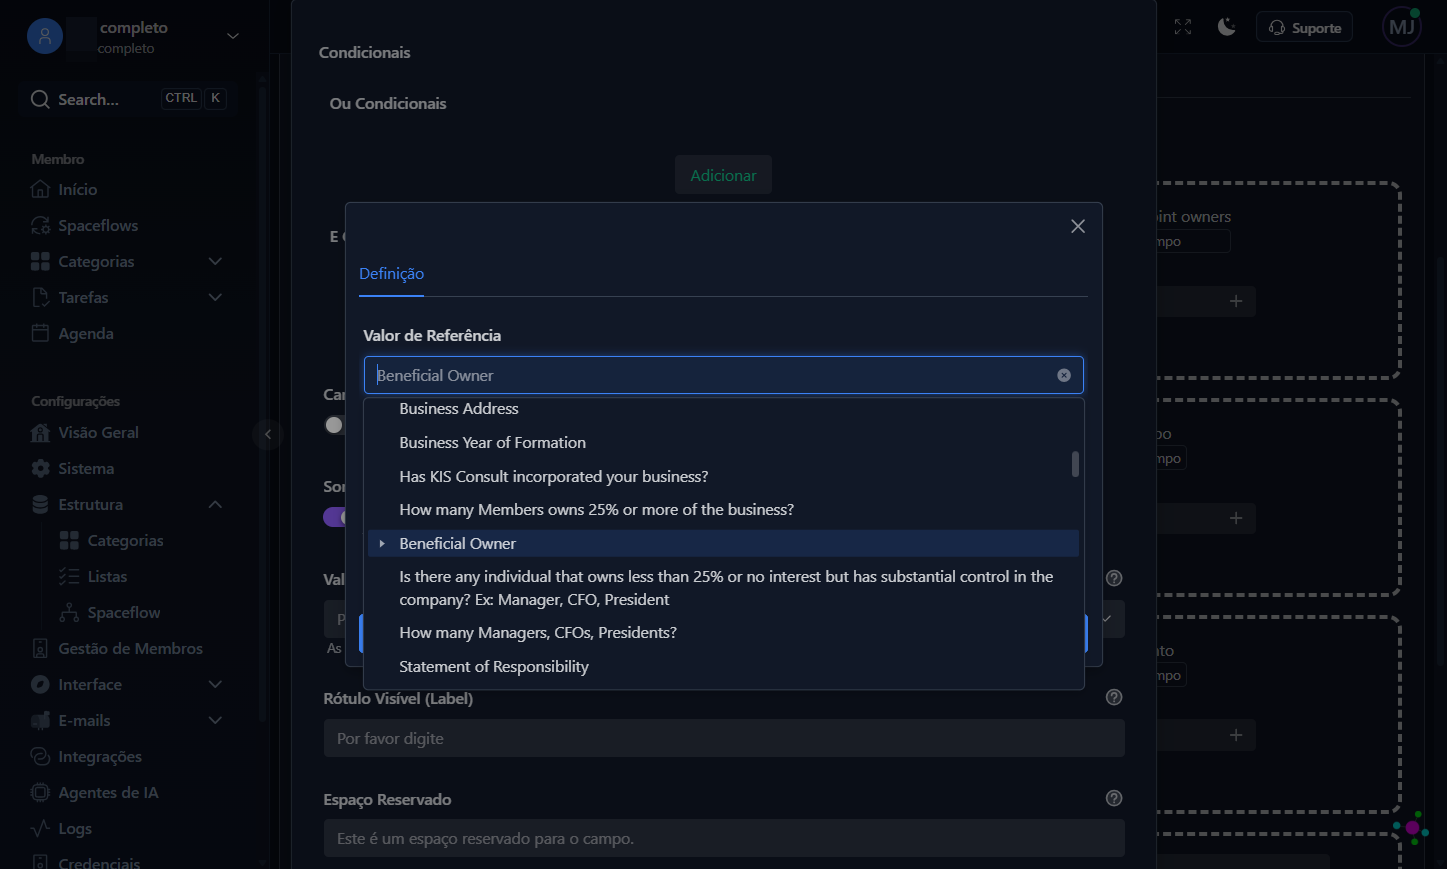1447x869 pixels.
Task: Click the Valor de Referência input
Action: click(x=724, y=375)
